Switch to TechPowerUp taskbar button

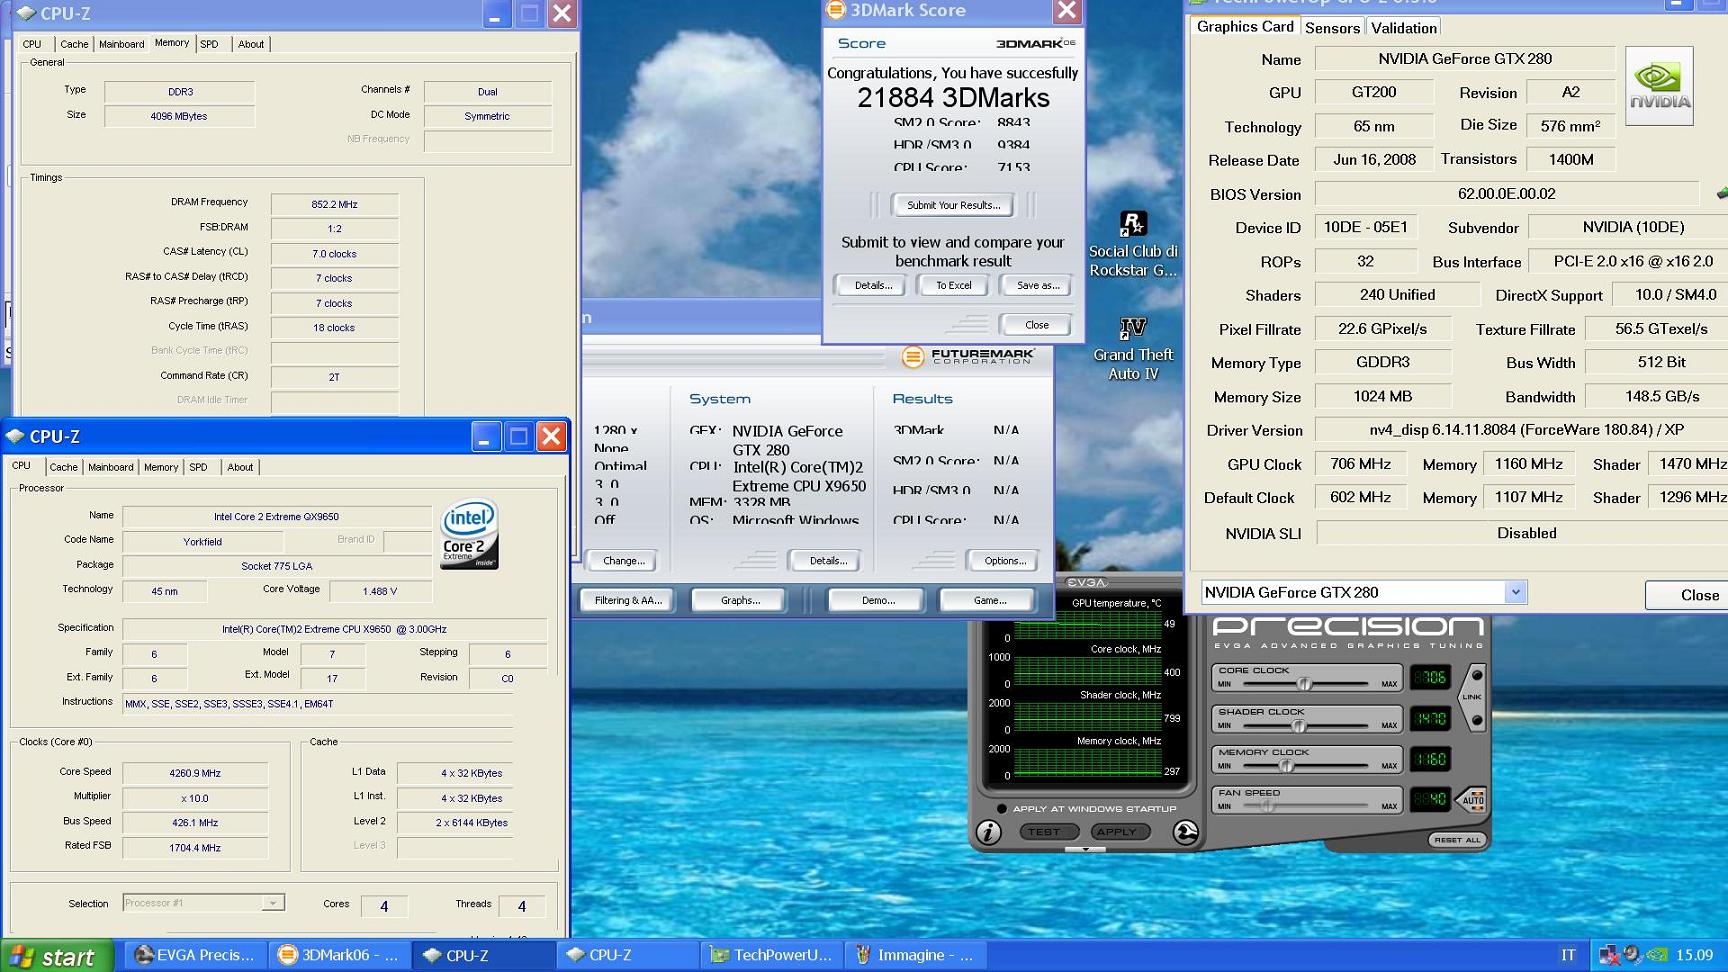(x=771, y=955)
